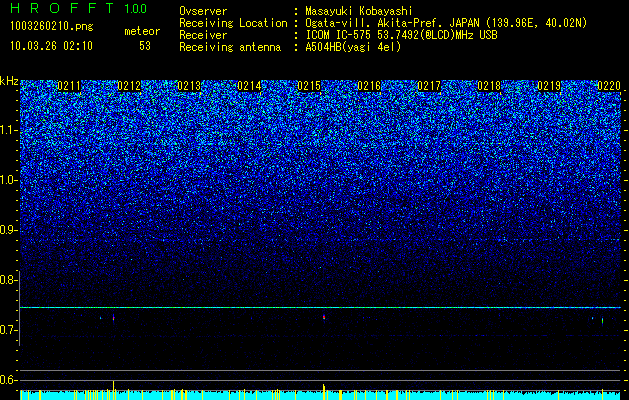This screenshot has width=629, height=400.
Task: Click the 1.1 kHz axis label
Action: click(x=9, y=131)
